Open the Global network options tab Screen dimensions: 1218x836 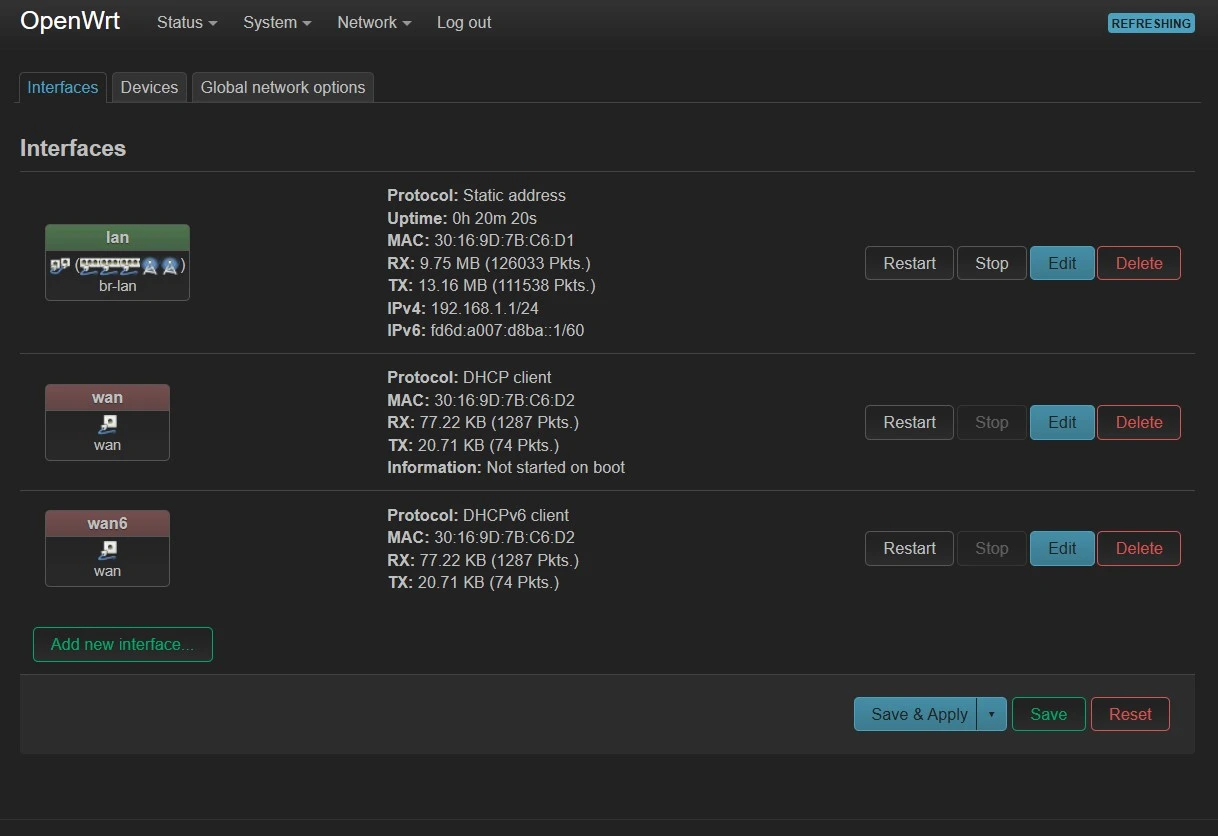283,87
